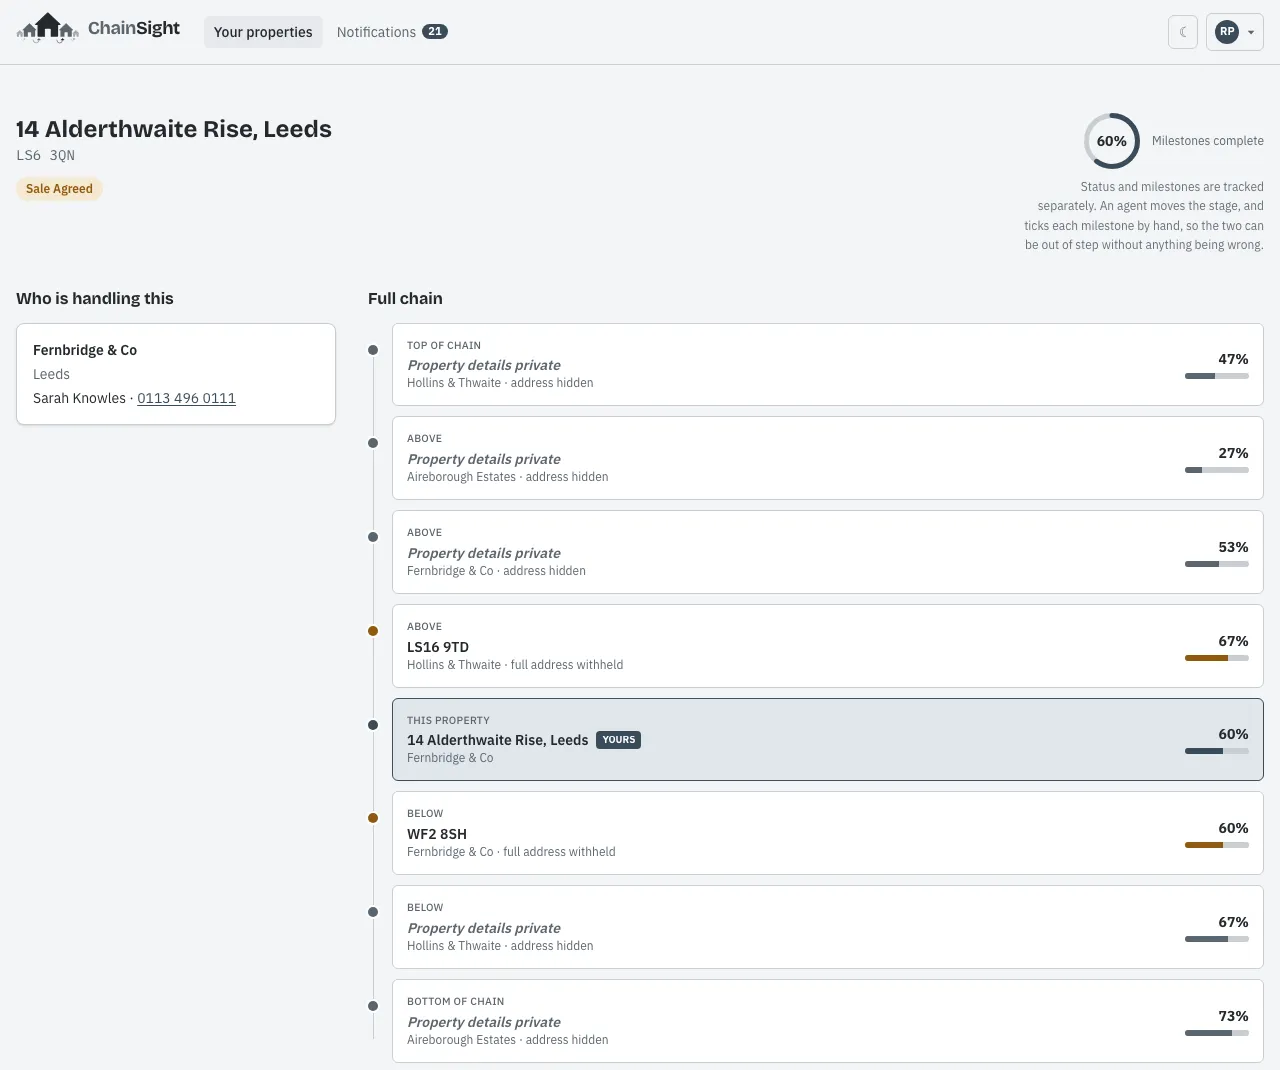Select the top of chain timeline dot

click(x=373, y=350)
